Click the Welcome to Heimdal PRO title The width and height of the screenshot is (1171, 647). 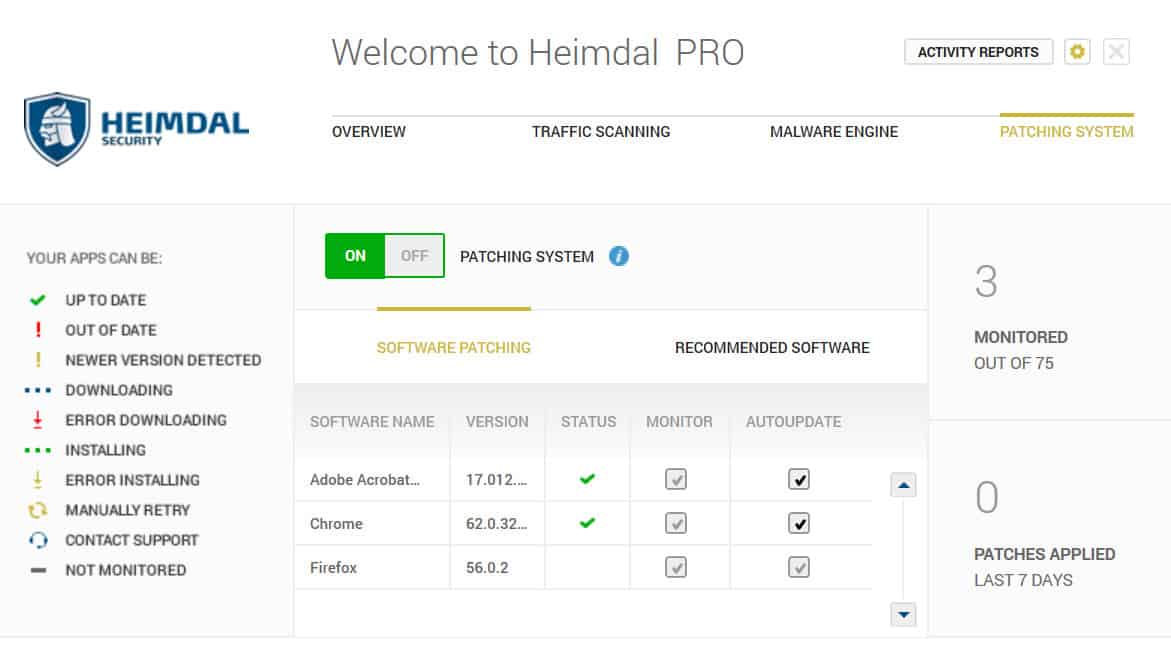(x=538, y=52)
